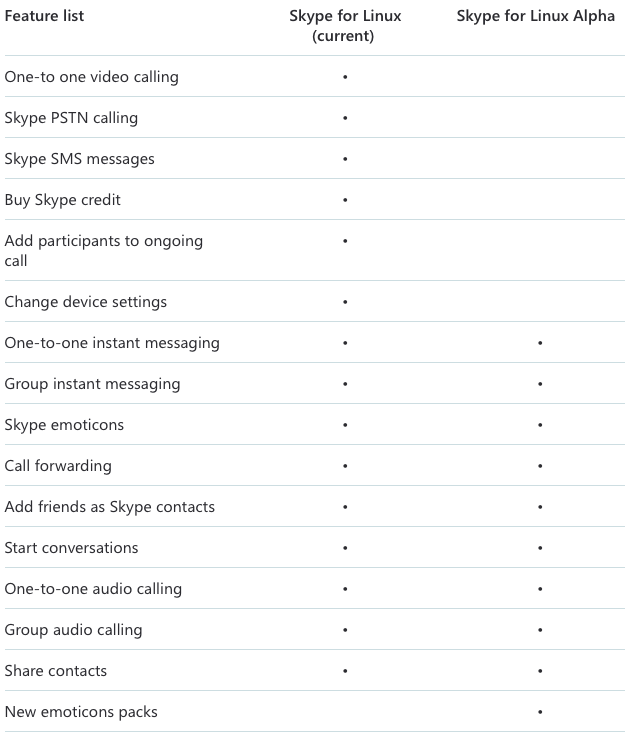Select the 'Share contacts' row label
The width and height of the screenshot is (635, 740).
click(56, 671)
